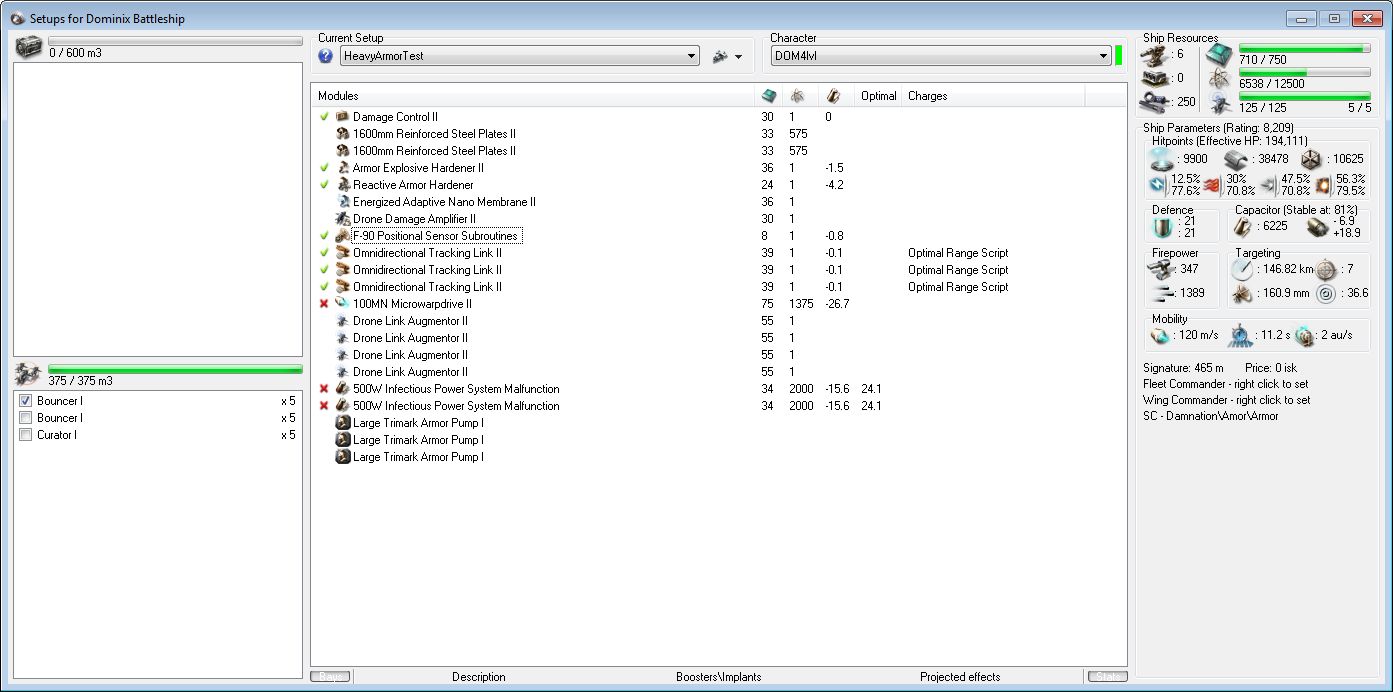Toggle the active state of Reactive Armor Hardener

click(x=324, y=185)
